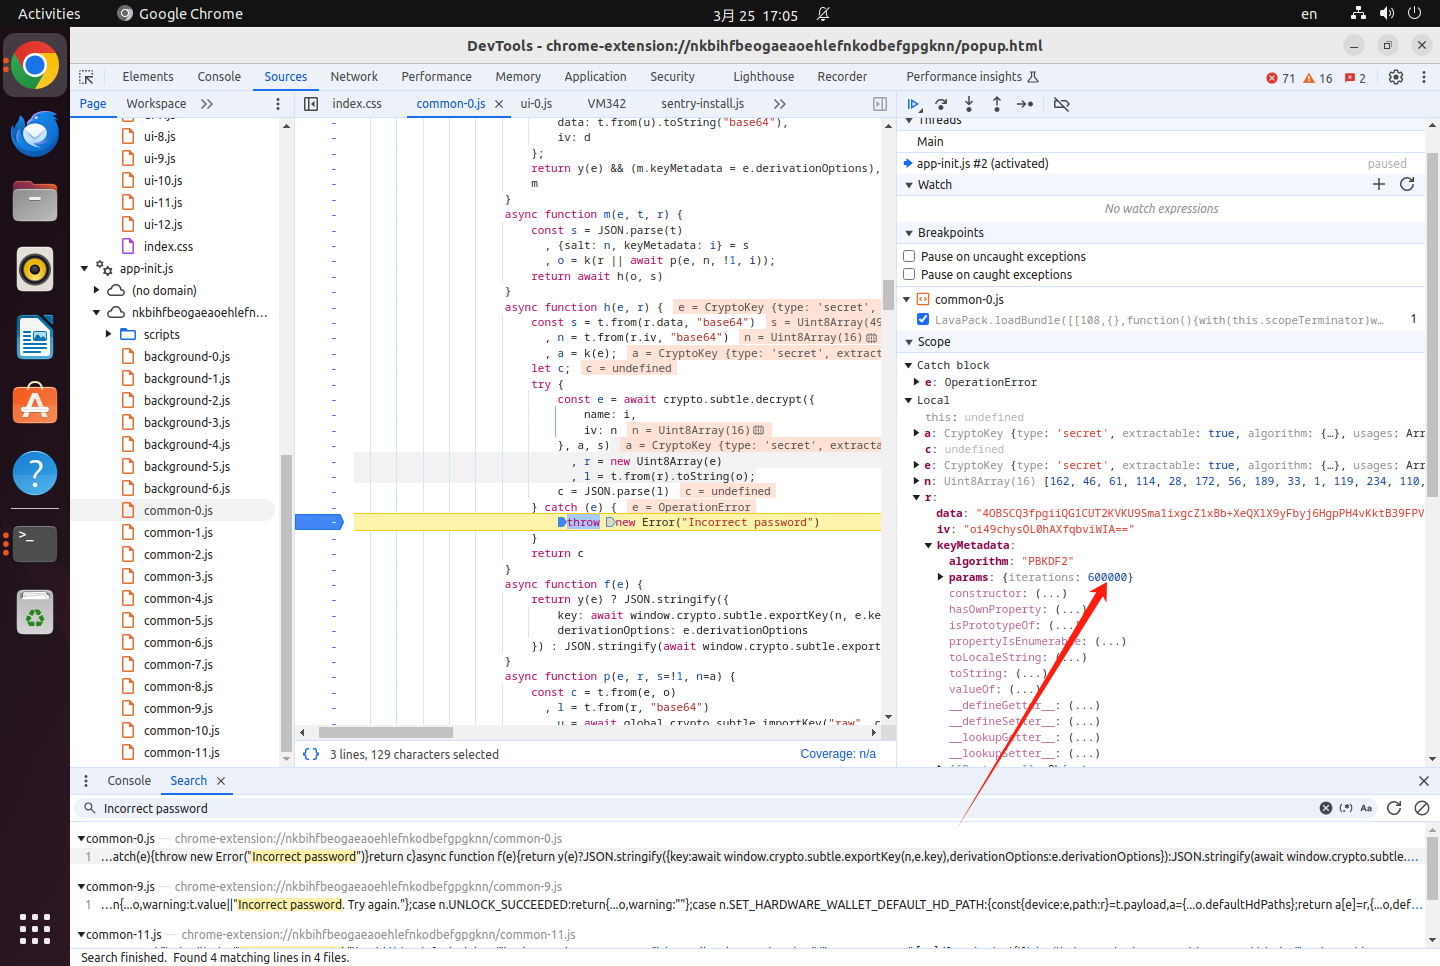Click the step out of function icon
This screenshot has width=1440, height=966.
(x=997, y=104)
